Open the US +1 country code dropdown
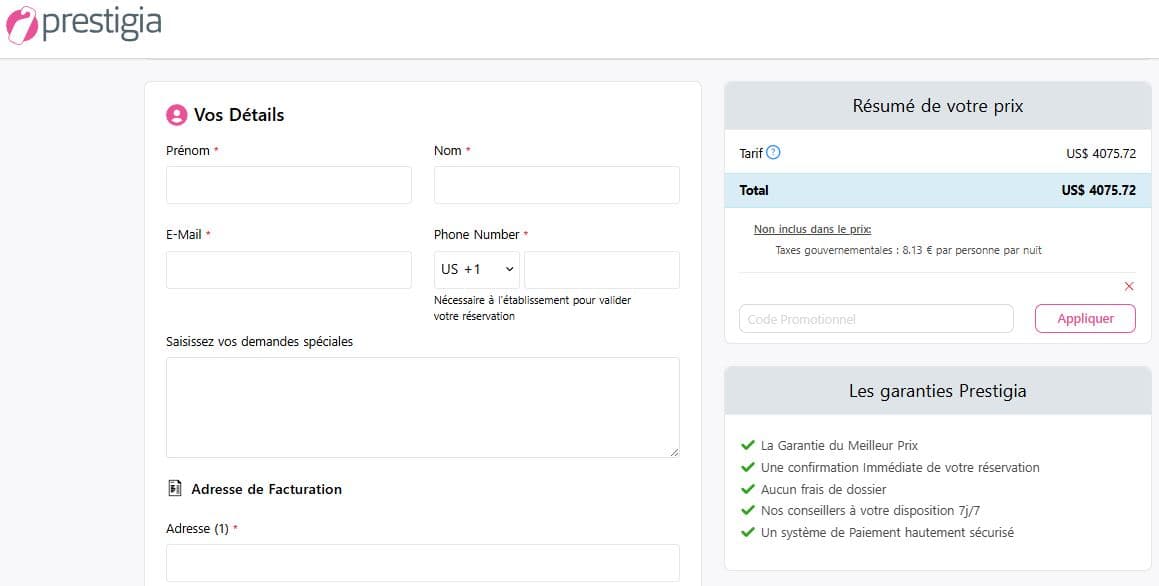Image resolution: width=1159 pixels, height=586 pixels. coord(477,270)
